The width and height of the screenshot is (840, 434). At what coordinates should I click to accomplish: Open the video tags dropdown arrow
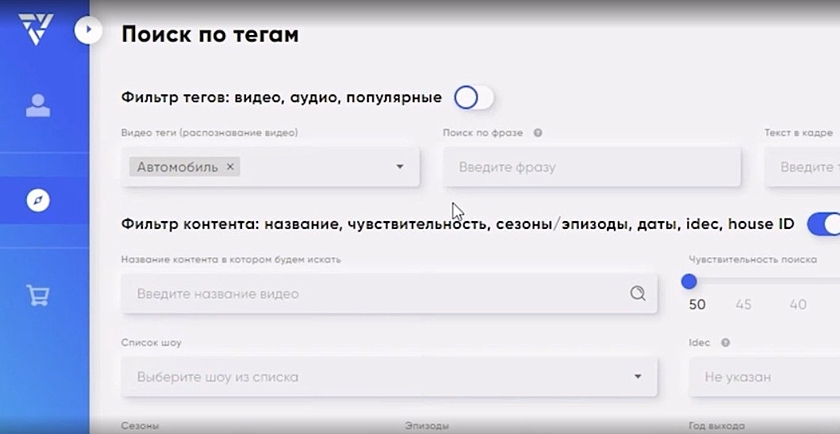[400, 167]
